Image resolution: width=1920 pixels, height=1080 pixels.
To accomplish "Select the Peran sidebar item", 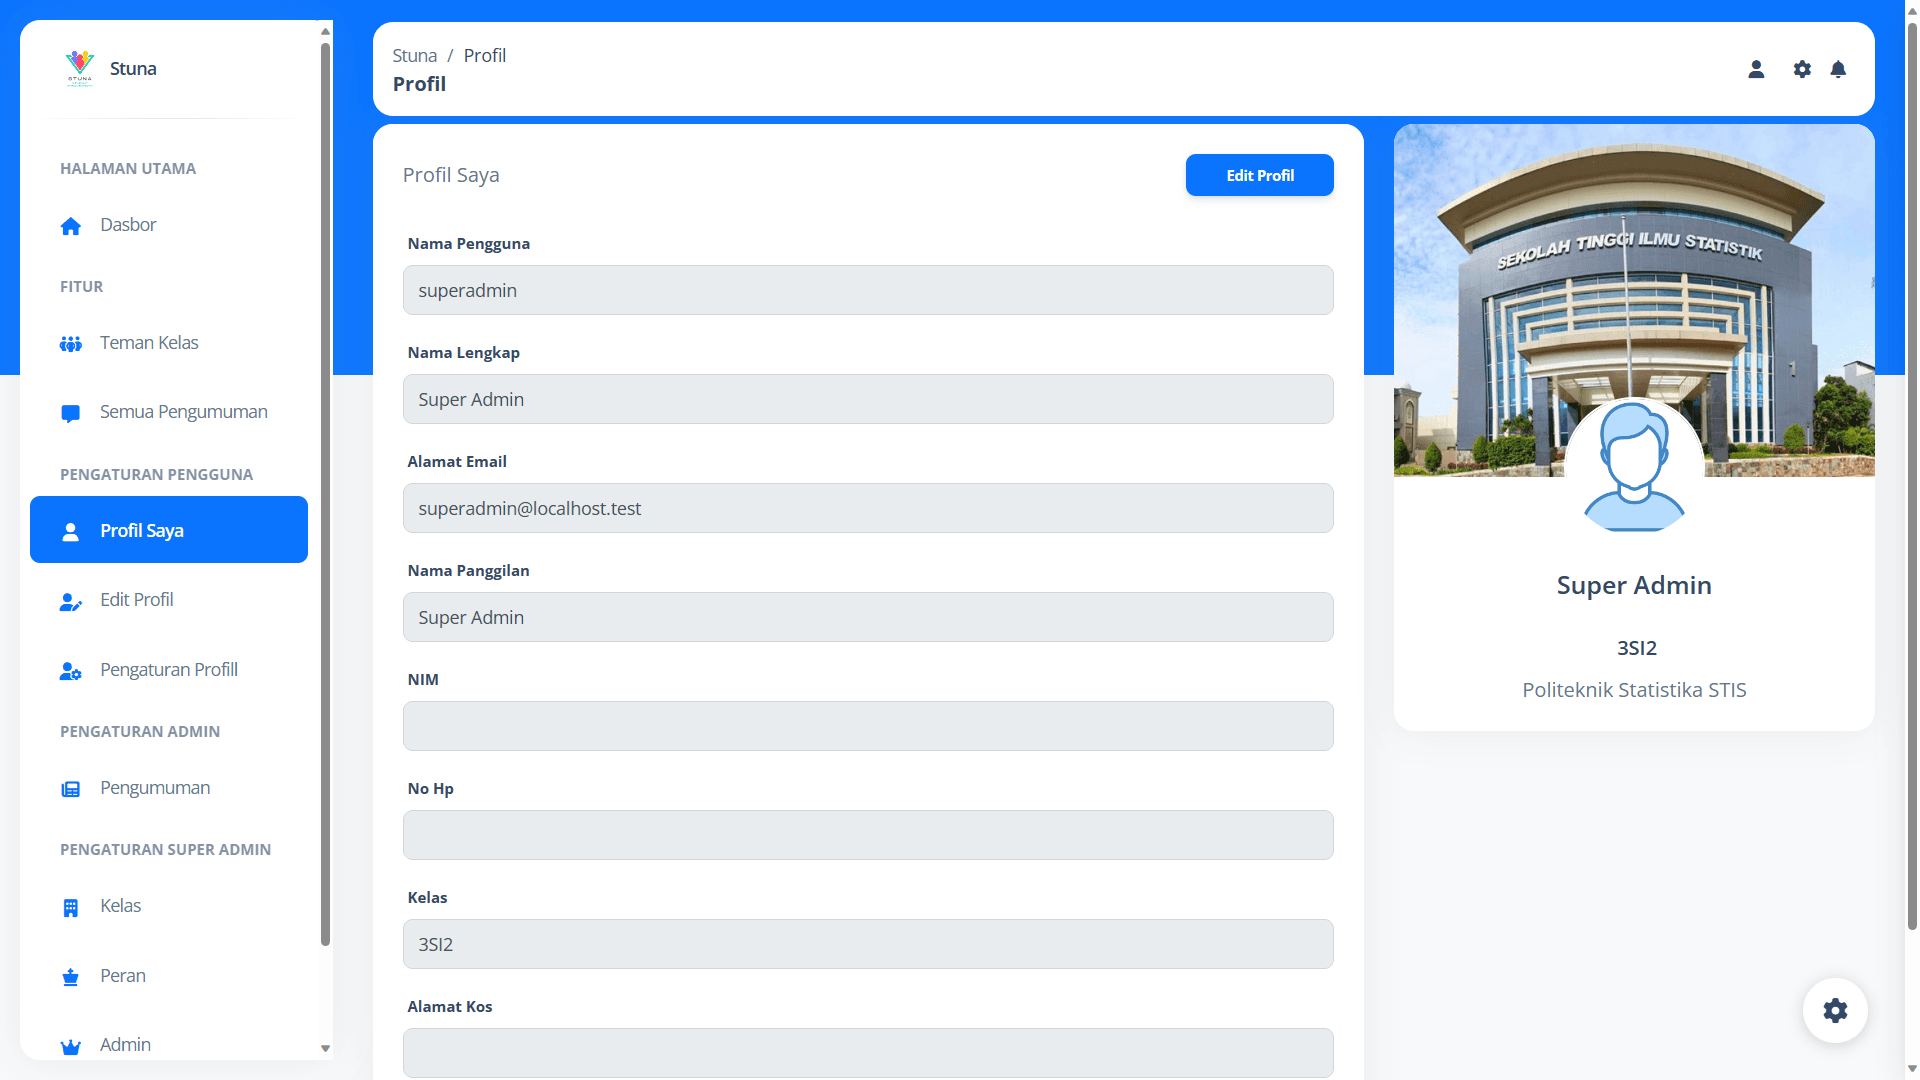I will coord(123,976).
